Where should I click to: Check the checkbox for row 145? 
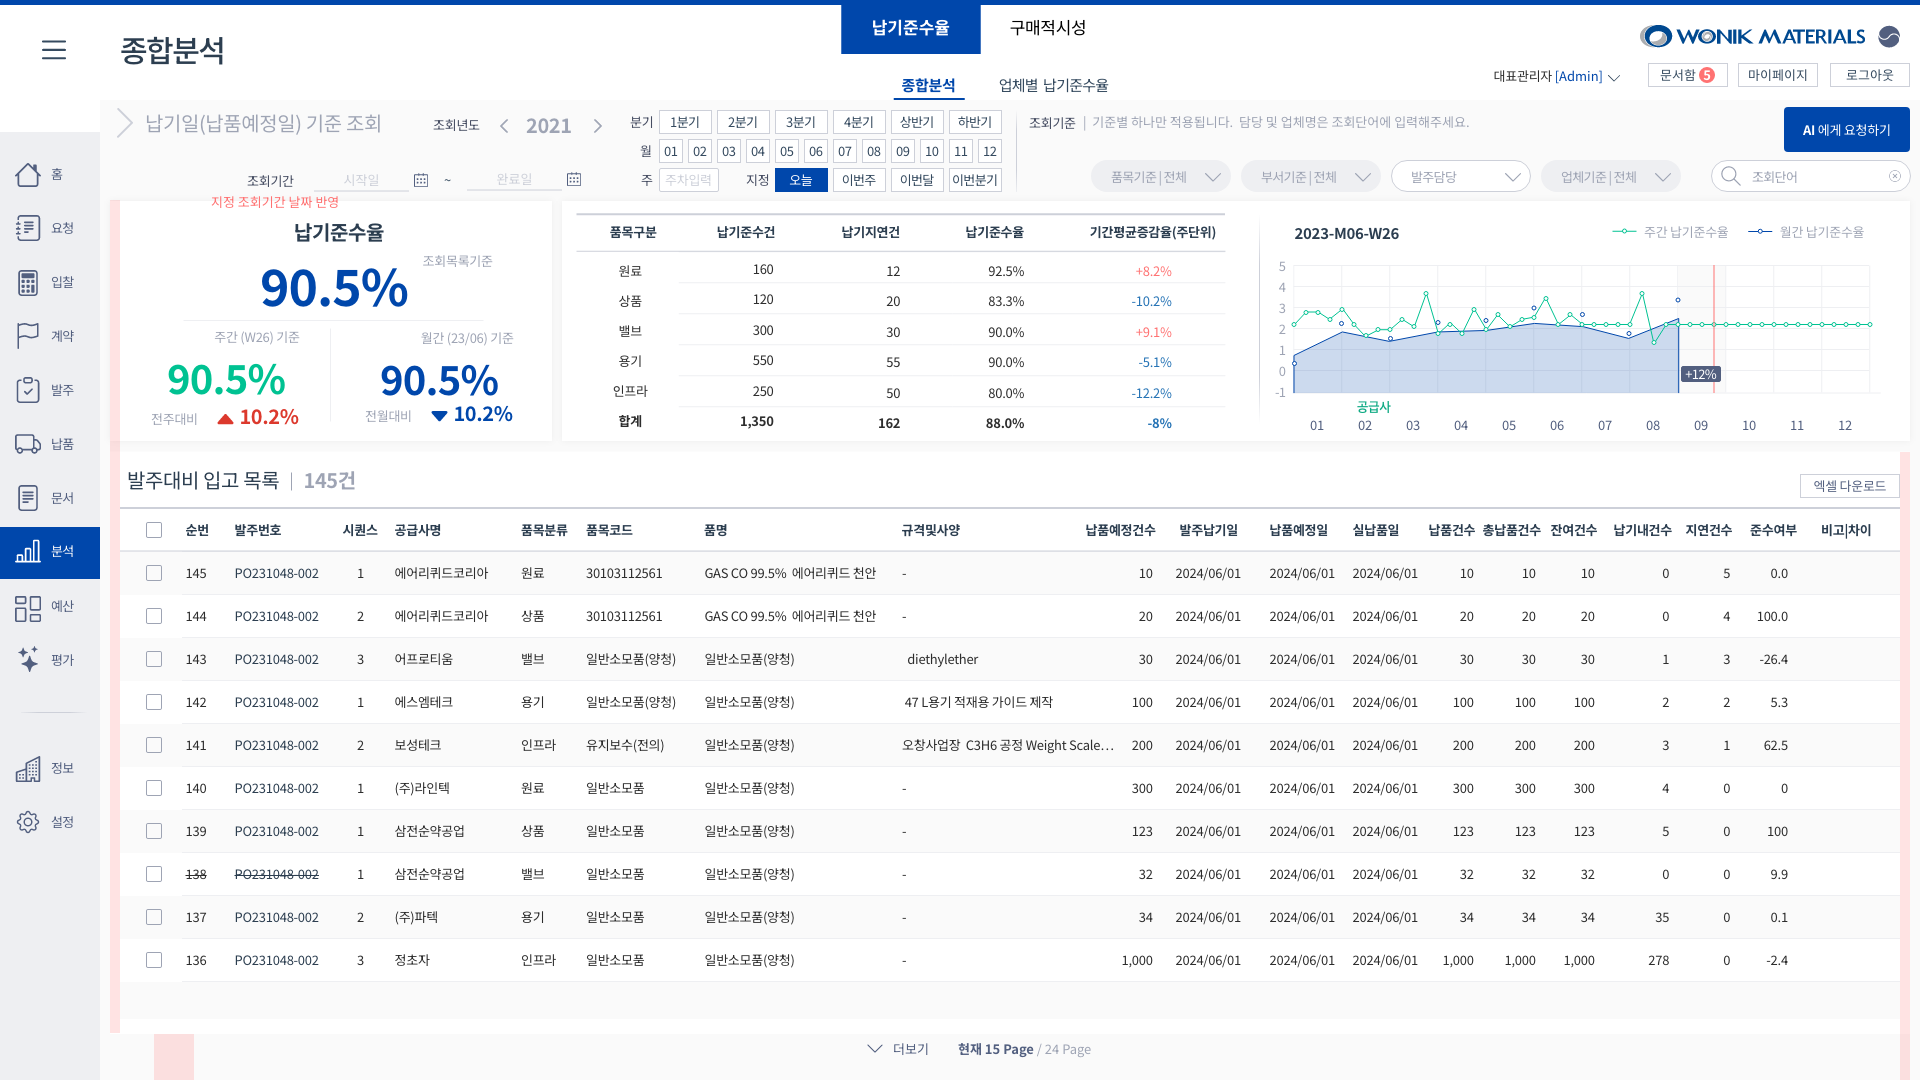154,573
